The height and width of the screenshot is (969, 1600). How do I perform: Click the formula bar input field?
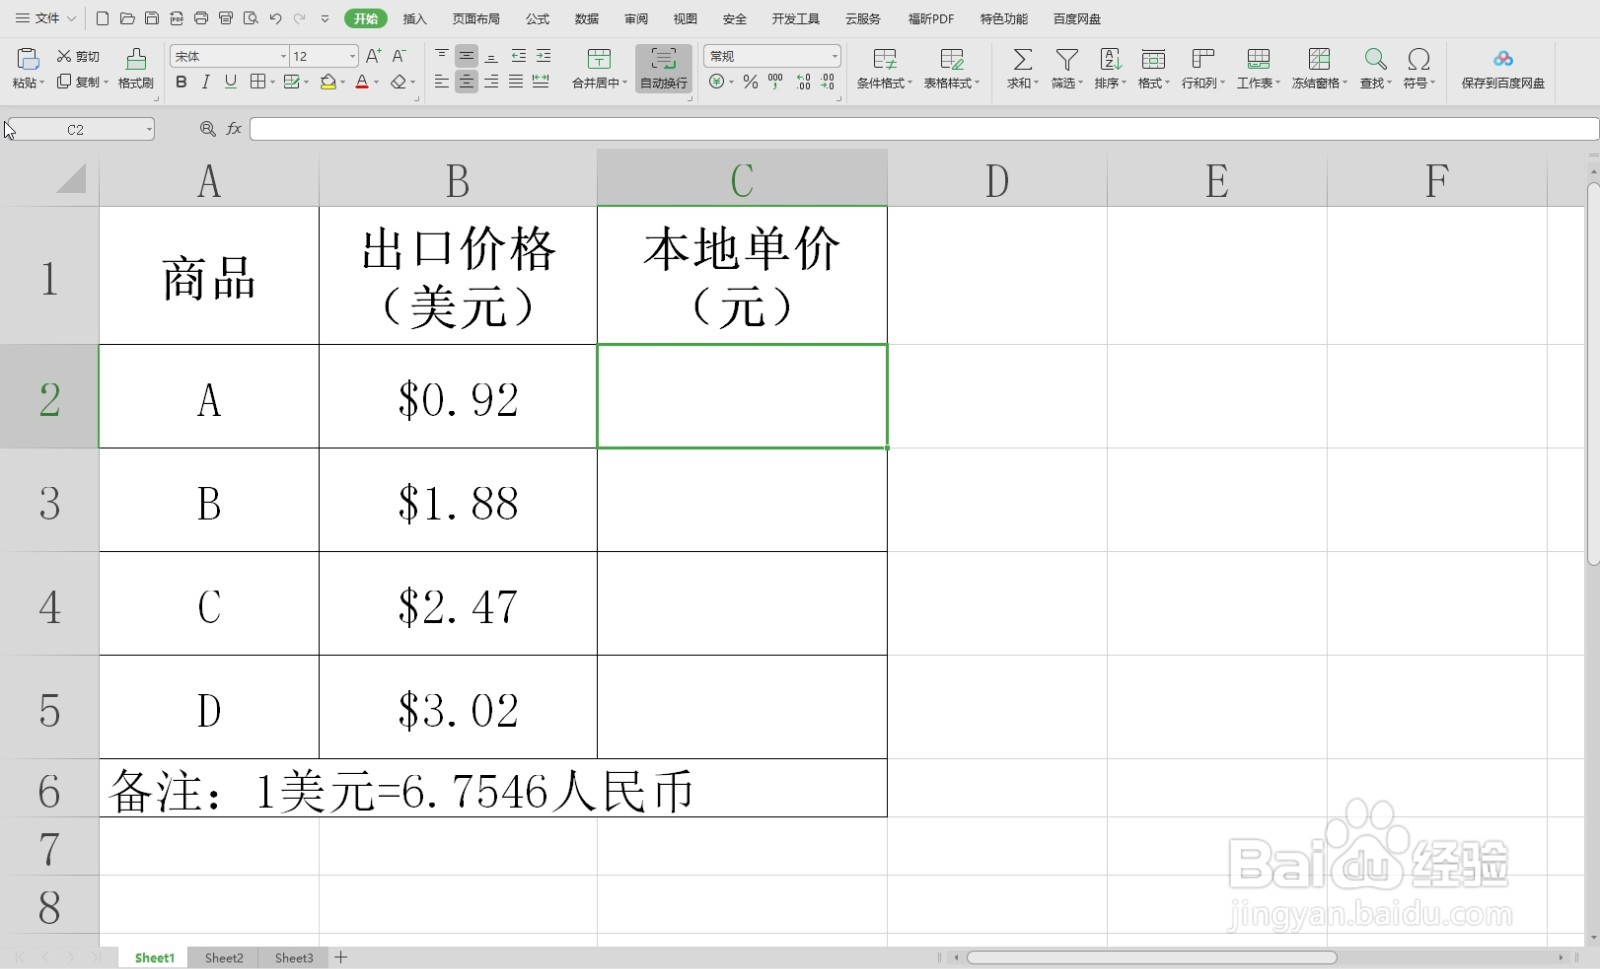coord(924,129)
